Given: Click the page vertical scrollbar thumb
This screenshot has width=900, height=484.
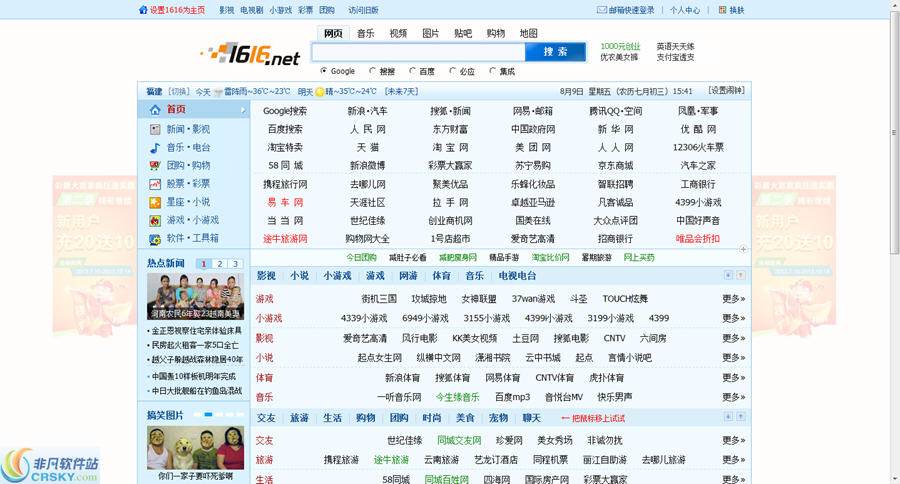Looking at the screenshot, I should (x=895, y=132).
